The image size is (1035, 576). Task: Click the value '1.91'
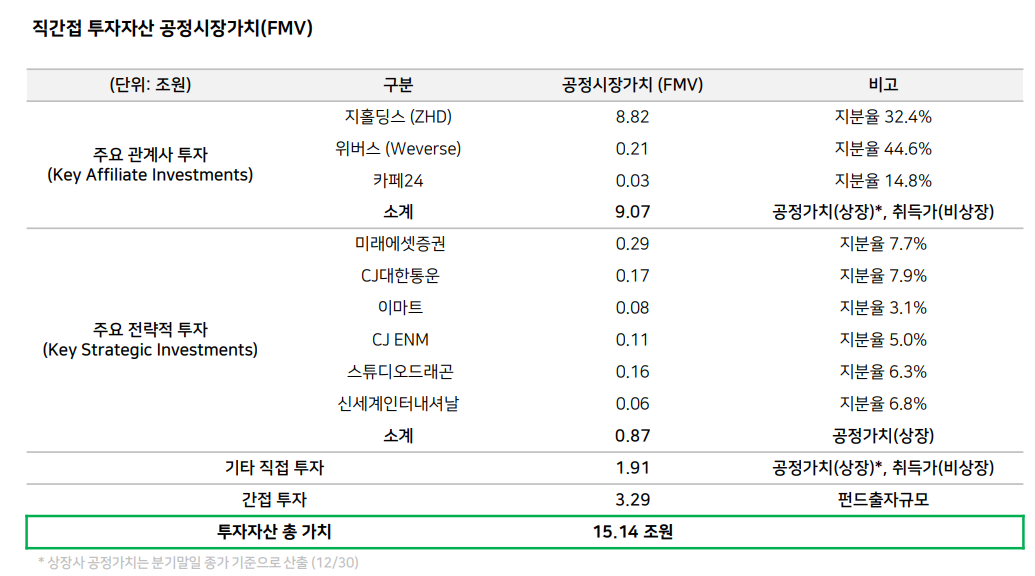click(x=632, y=468)
